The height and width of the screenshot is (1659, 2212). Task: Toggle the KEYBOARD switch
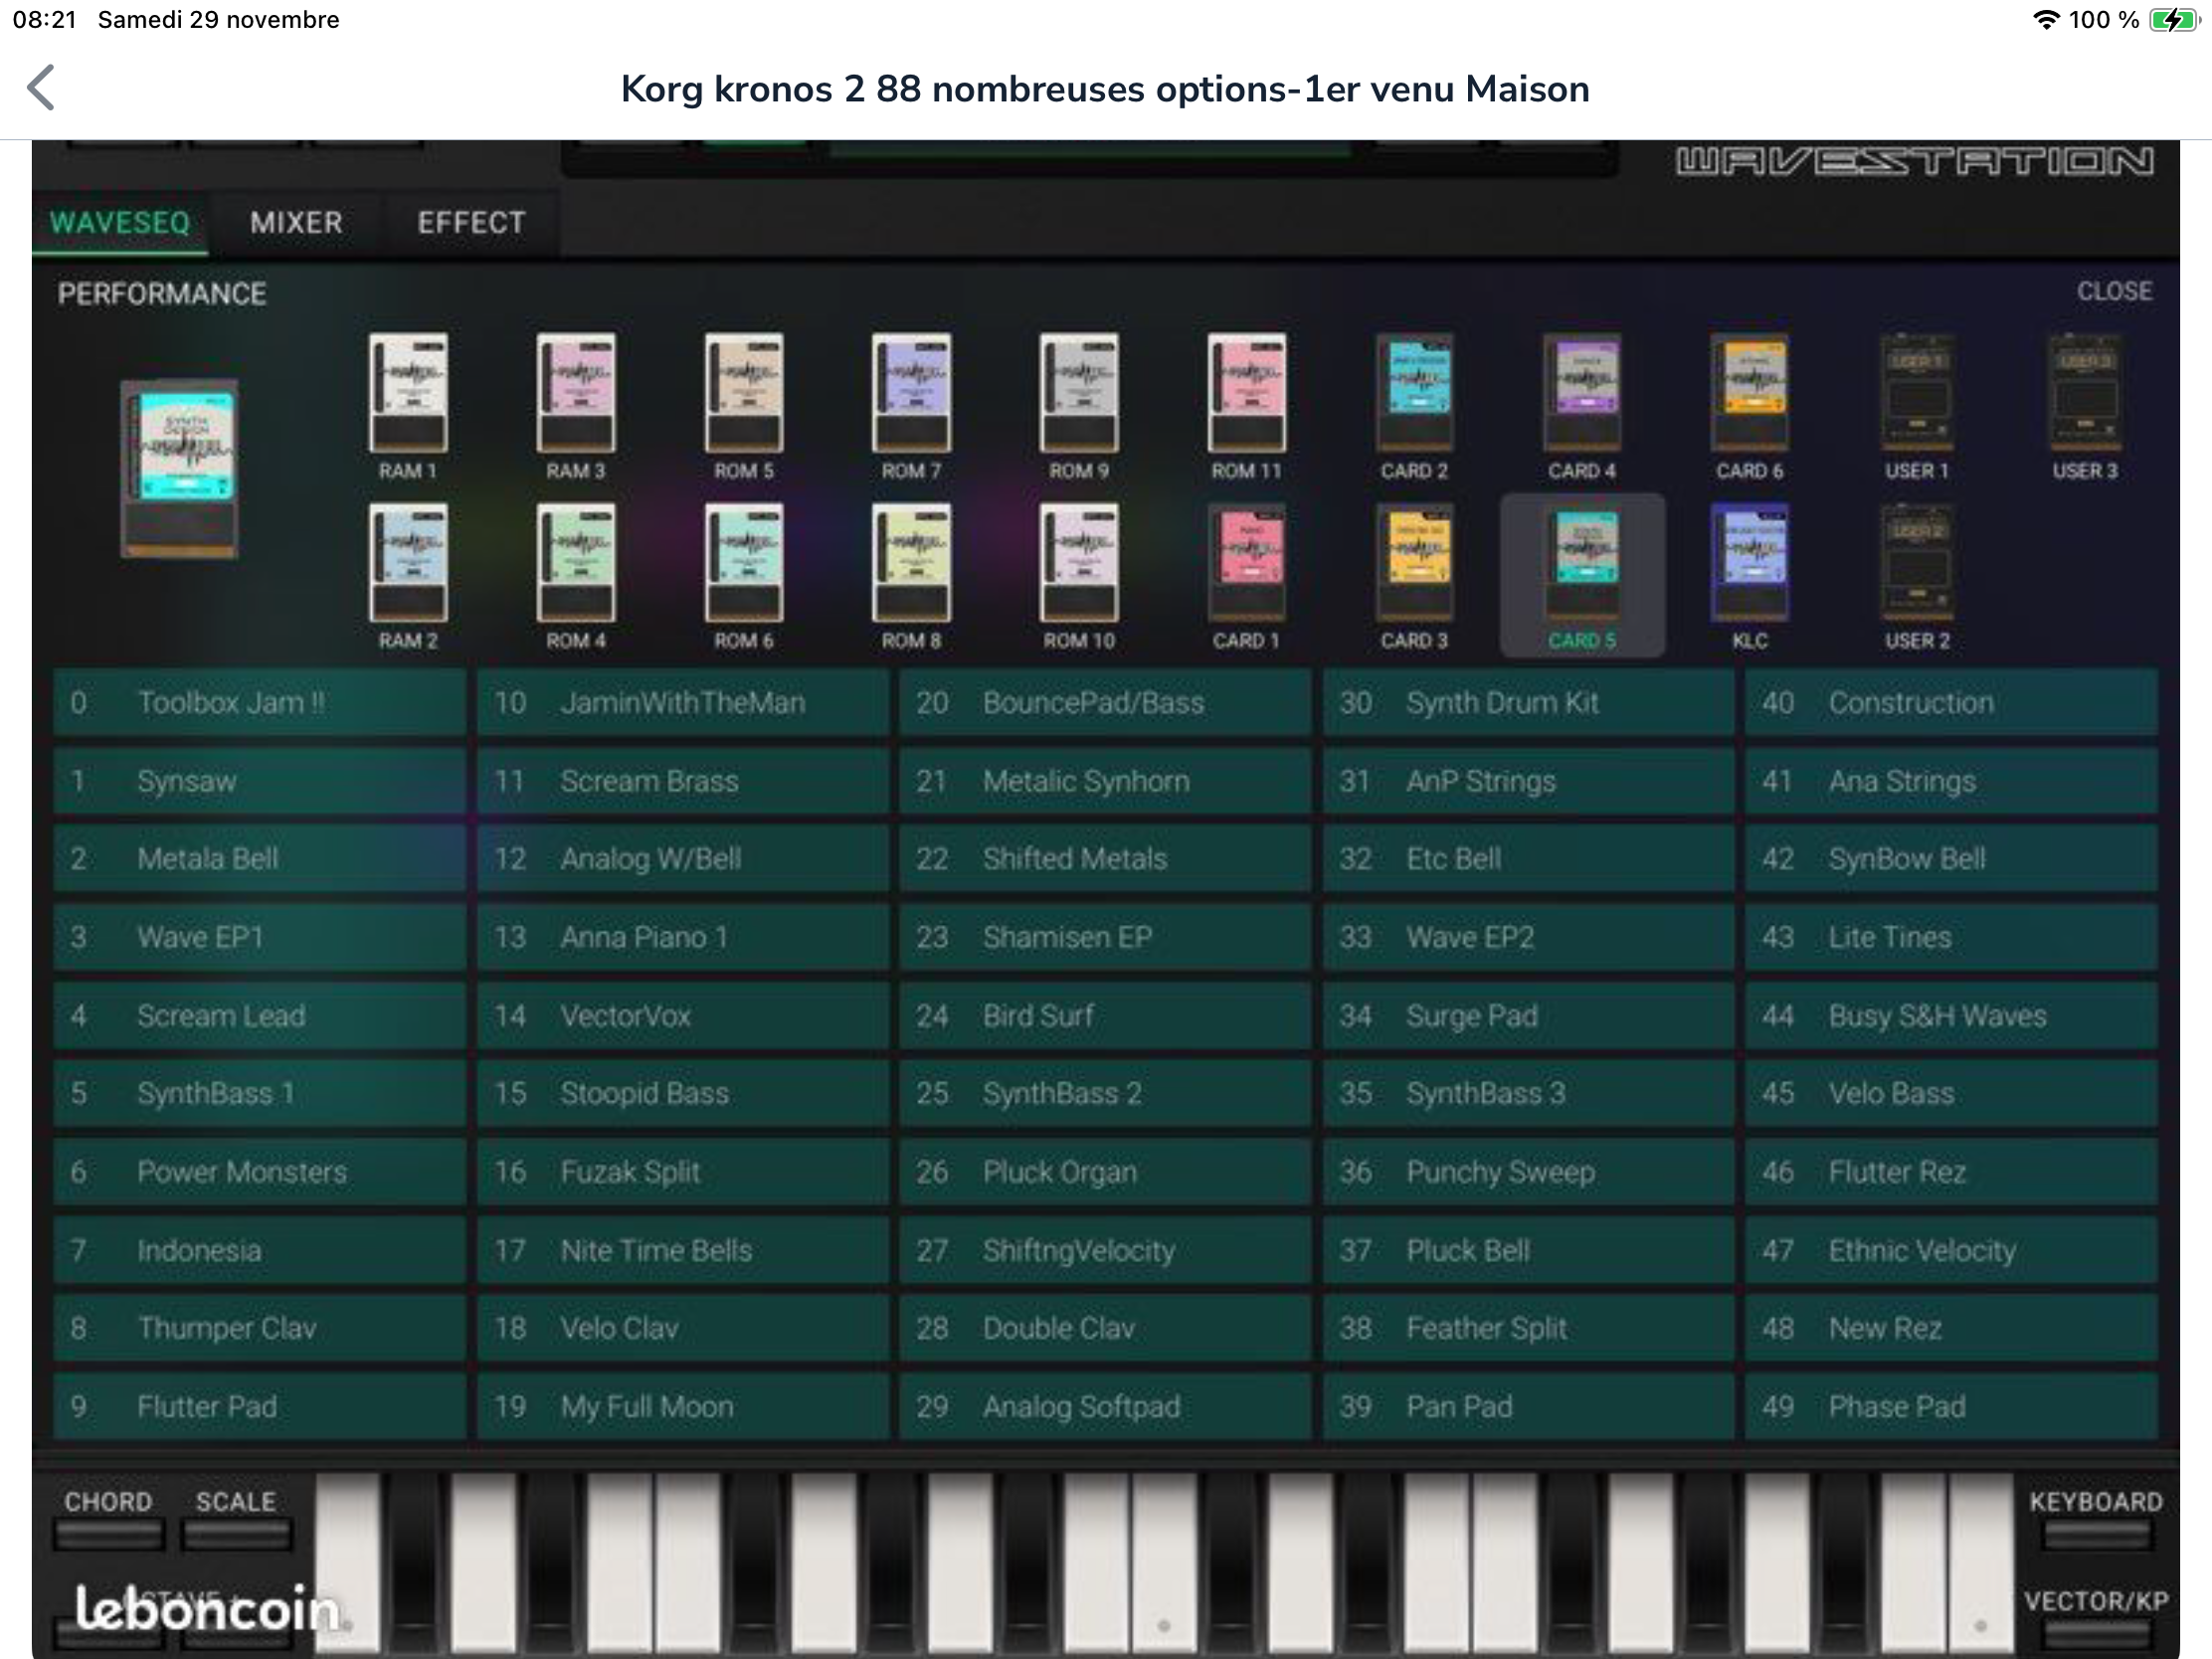pos(2095,1534)
